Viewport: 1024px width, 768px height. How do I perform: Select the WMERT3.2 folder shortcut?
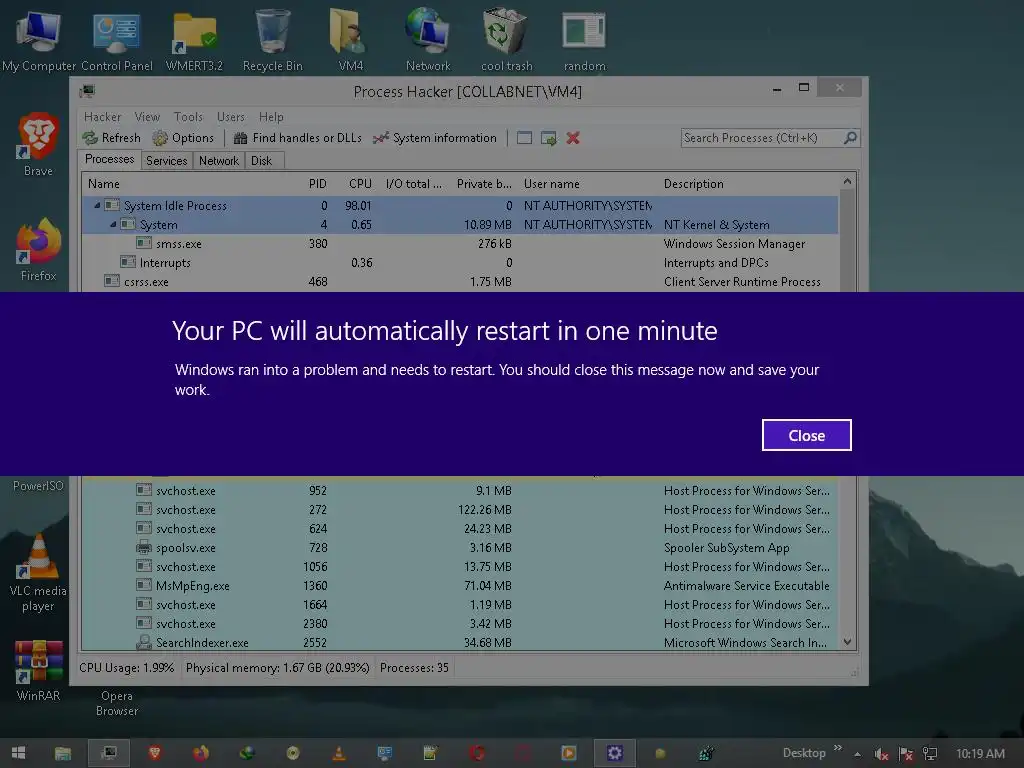[195, 40]
